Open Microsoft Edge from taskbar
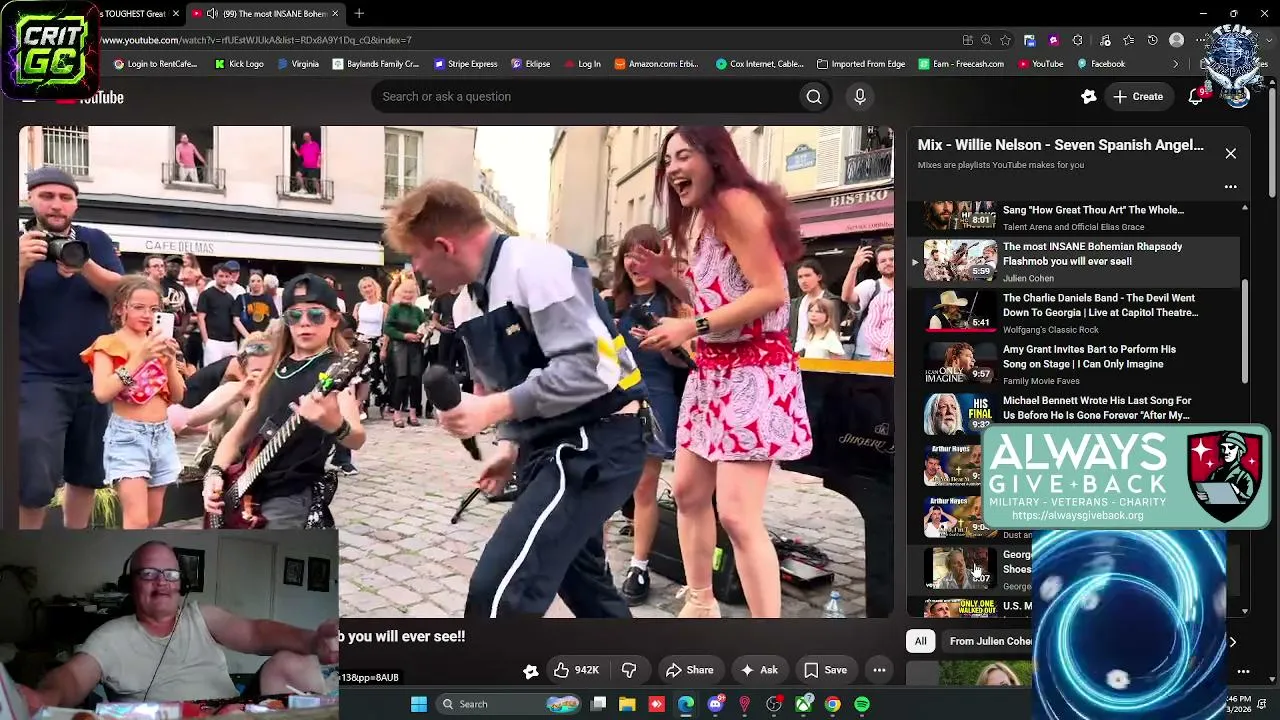 [x=686, y=704]
